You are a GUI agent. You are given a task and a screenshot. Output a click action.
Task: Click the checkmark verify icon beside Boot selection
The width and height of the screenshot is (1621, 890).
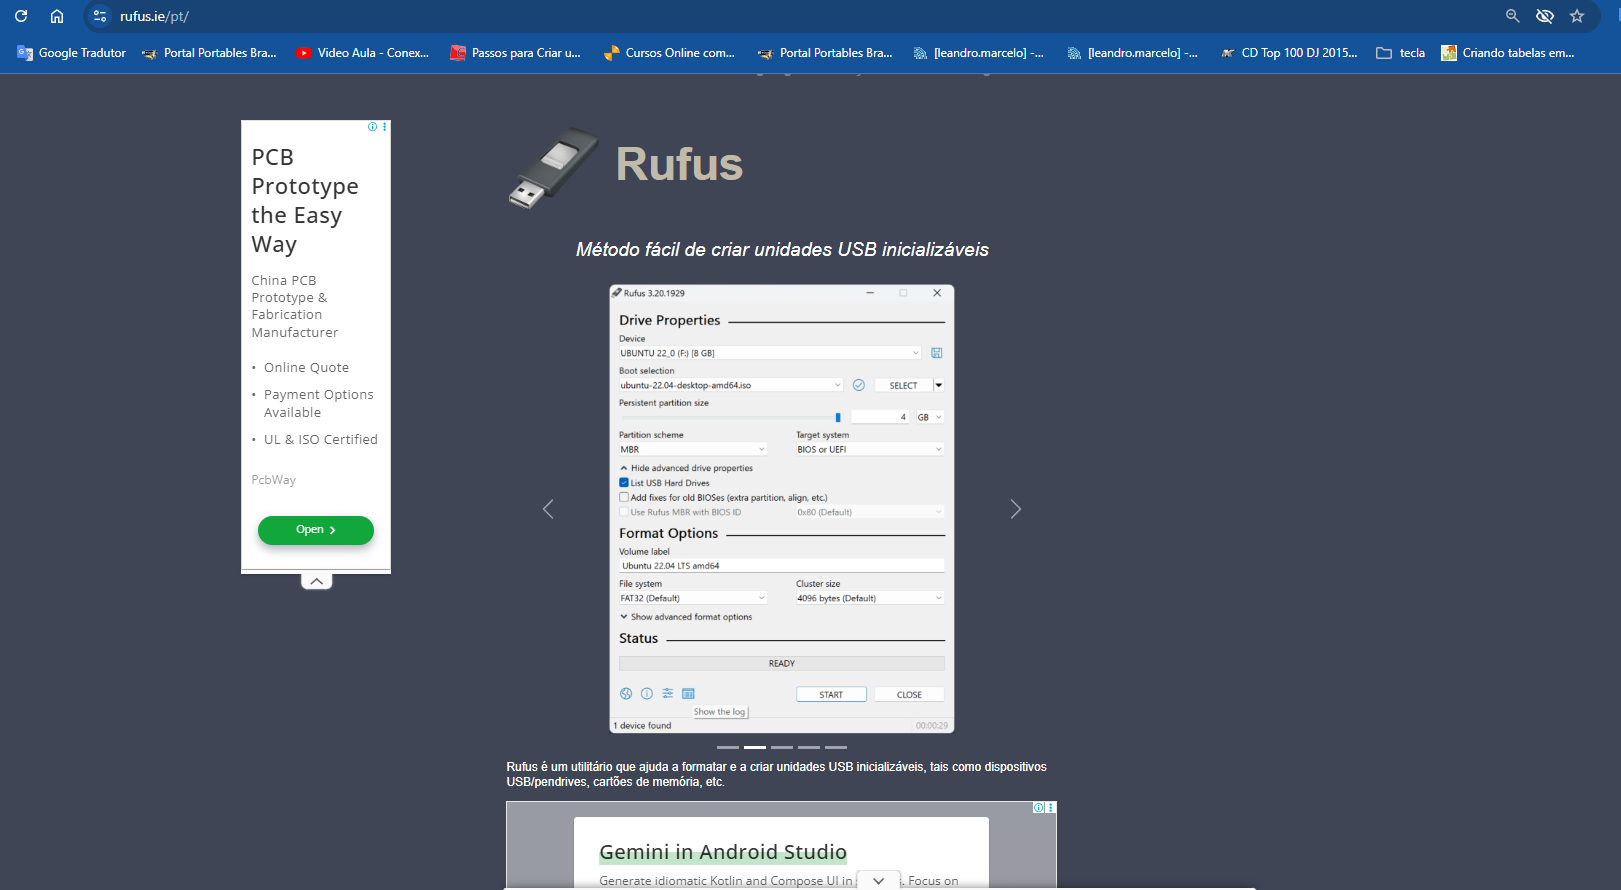pyautogui.click(x=859, y=385)
